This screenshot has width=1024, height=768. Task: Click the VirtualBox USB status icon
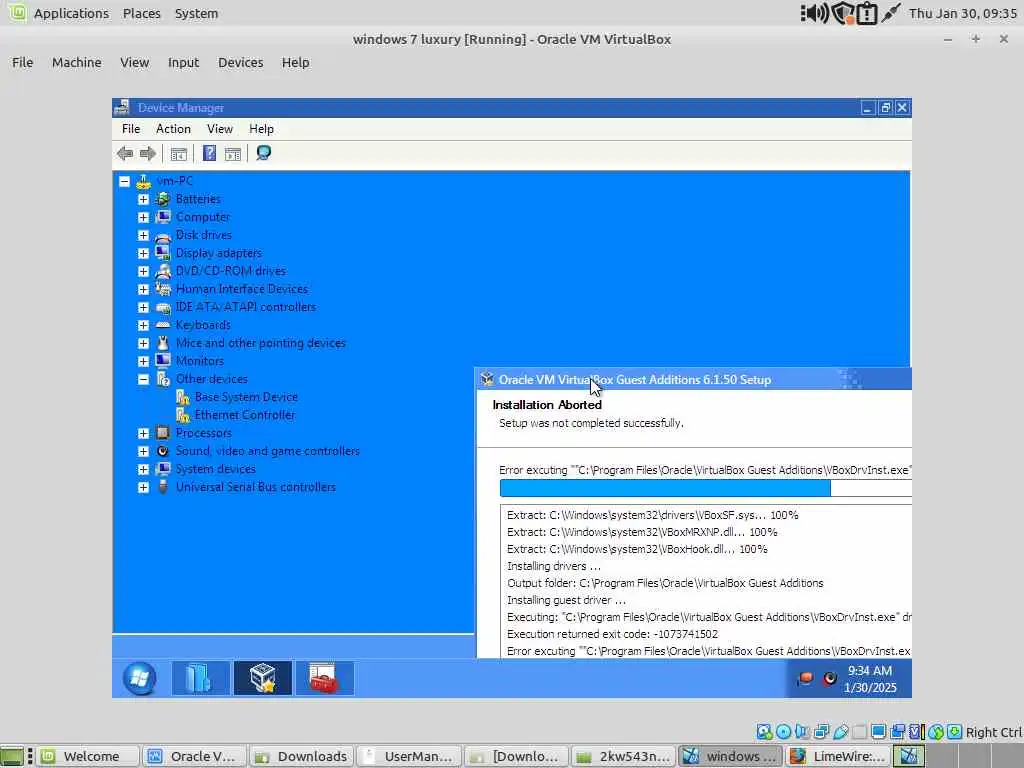pos(840,732)
